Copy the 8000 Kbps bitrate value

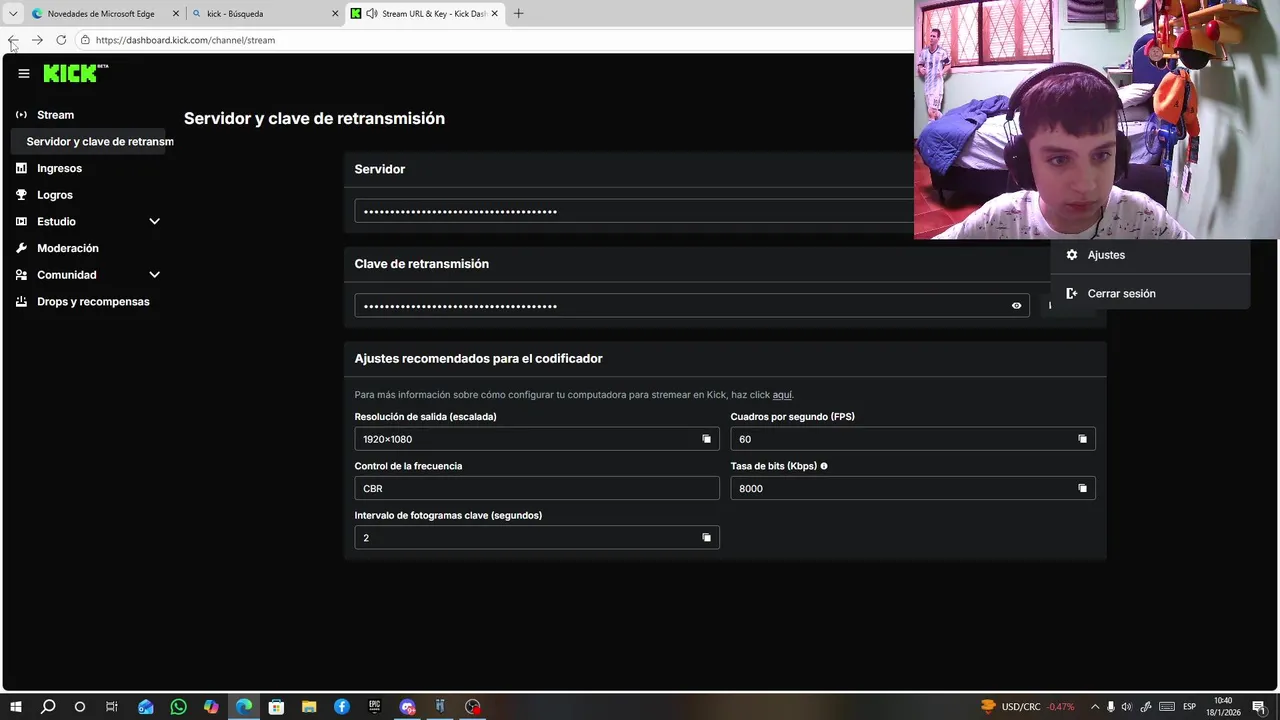[1082, 488]
